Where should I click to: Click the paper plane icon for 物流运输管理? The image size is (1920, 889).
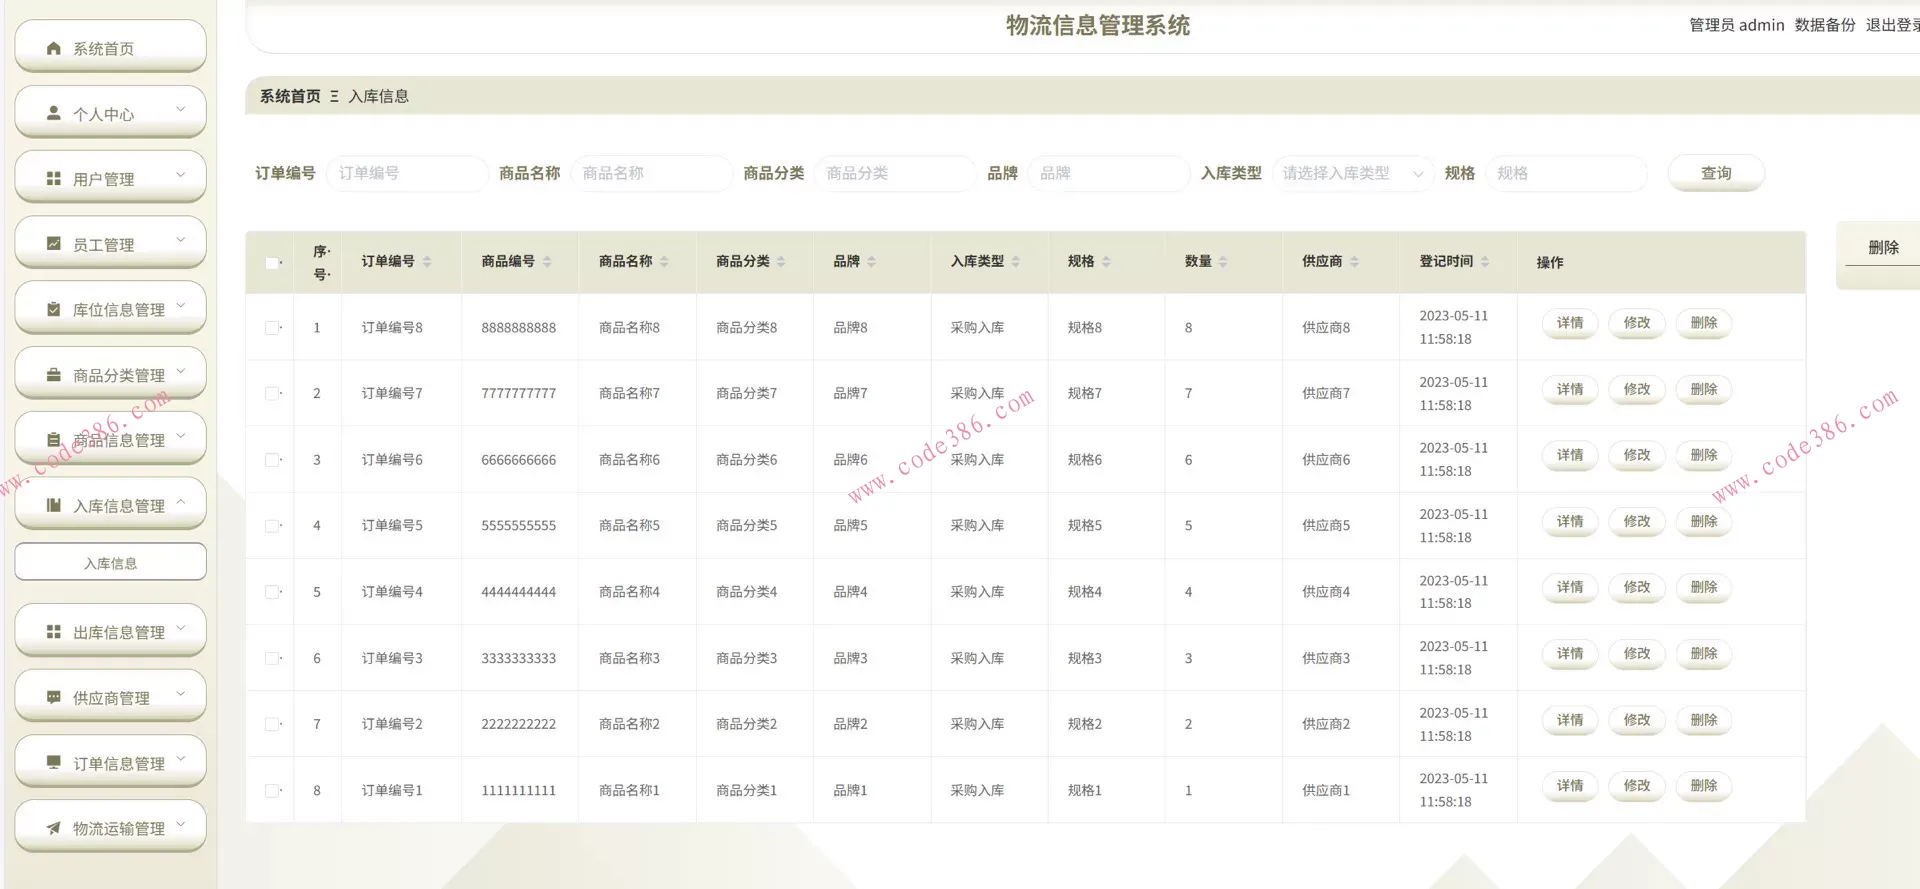(x=54, y=828)
